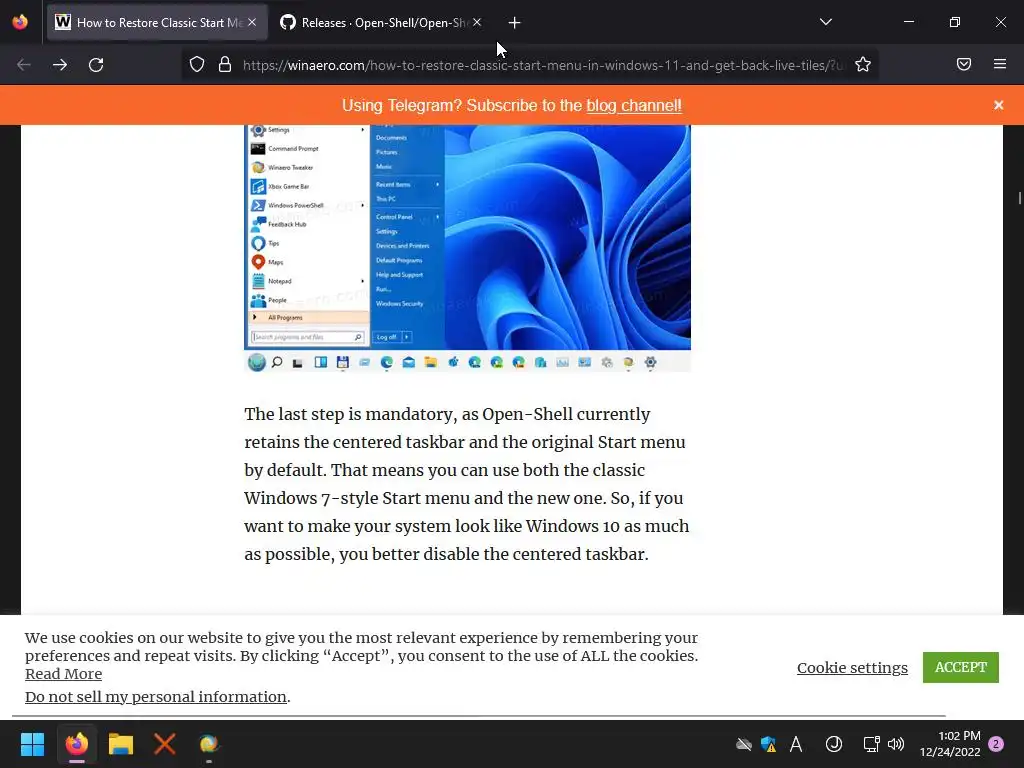This screenshot has height=768, width=1024.
Task: Click the winaero.com address bar
Action: [542, 65]
